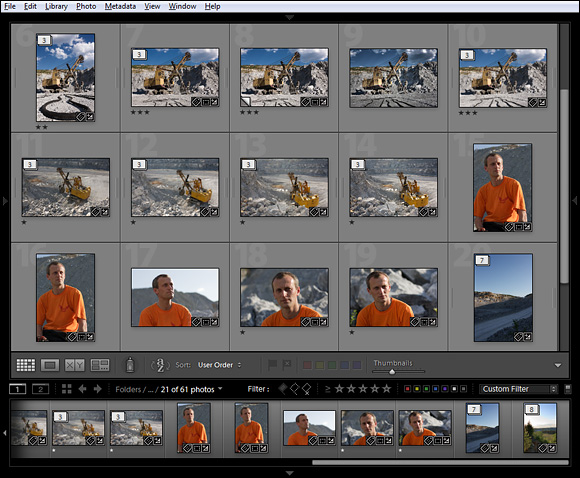Open Compare view with the XY icon
The image size is (580, 478).
tap(74, 365)
